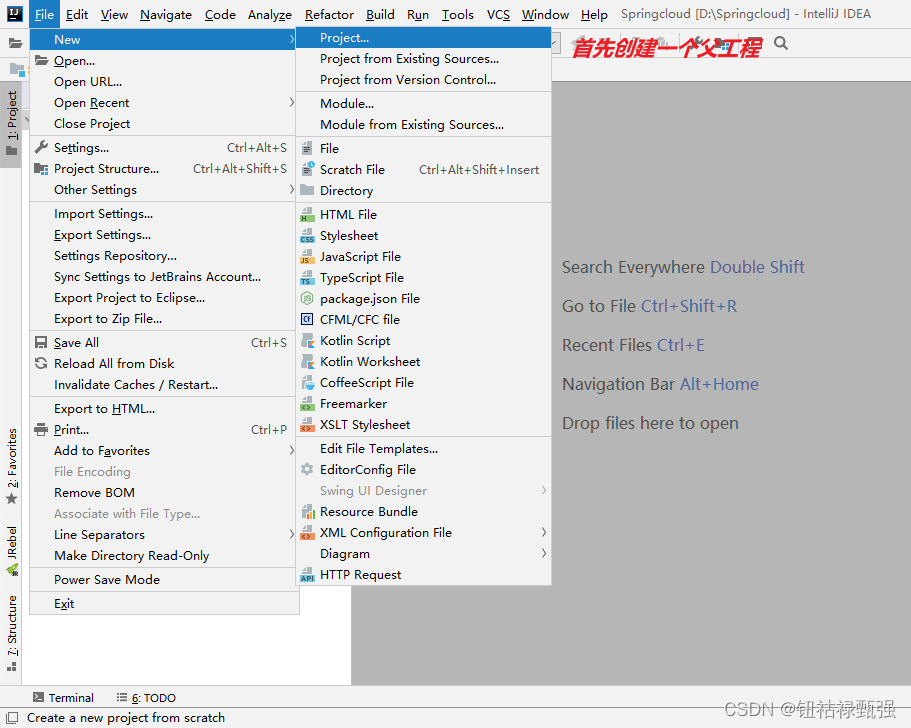Open the VCS menu
This screenshot has width=911, height=728.
498,15
